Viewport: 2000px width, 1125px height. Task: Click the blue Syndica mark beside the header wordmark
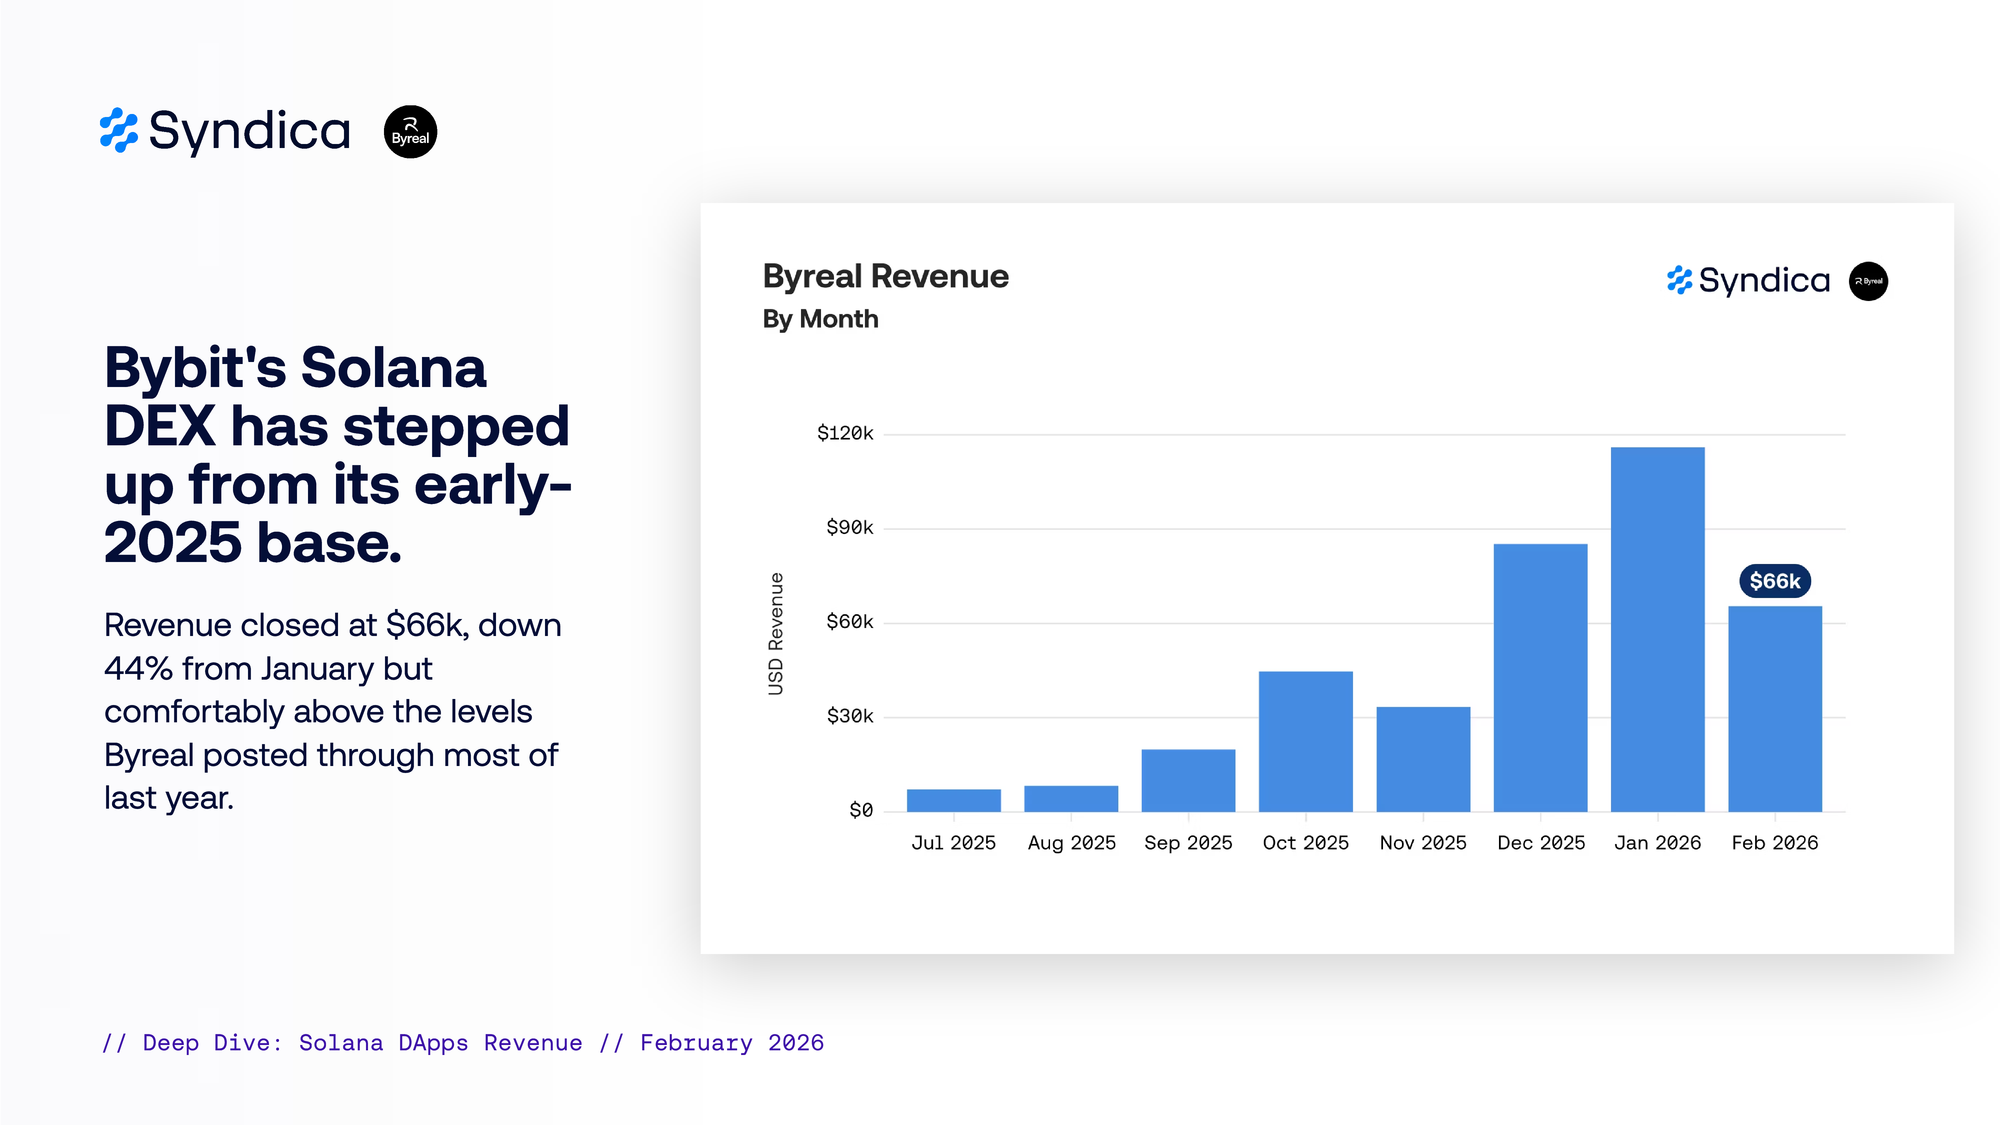[119, 131]
